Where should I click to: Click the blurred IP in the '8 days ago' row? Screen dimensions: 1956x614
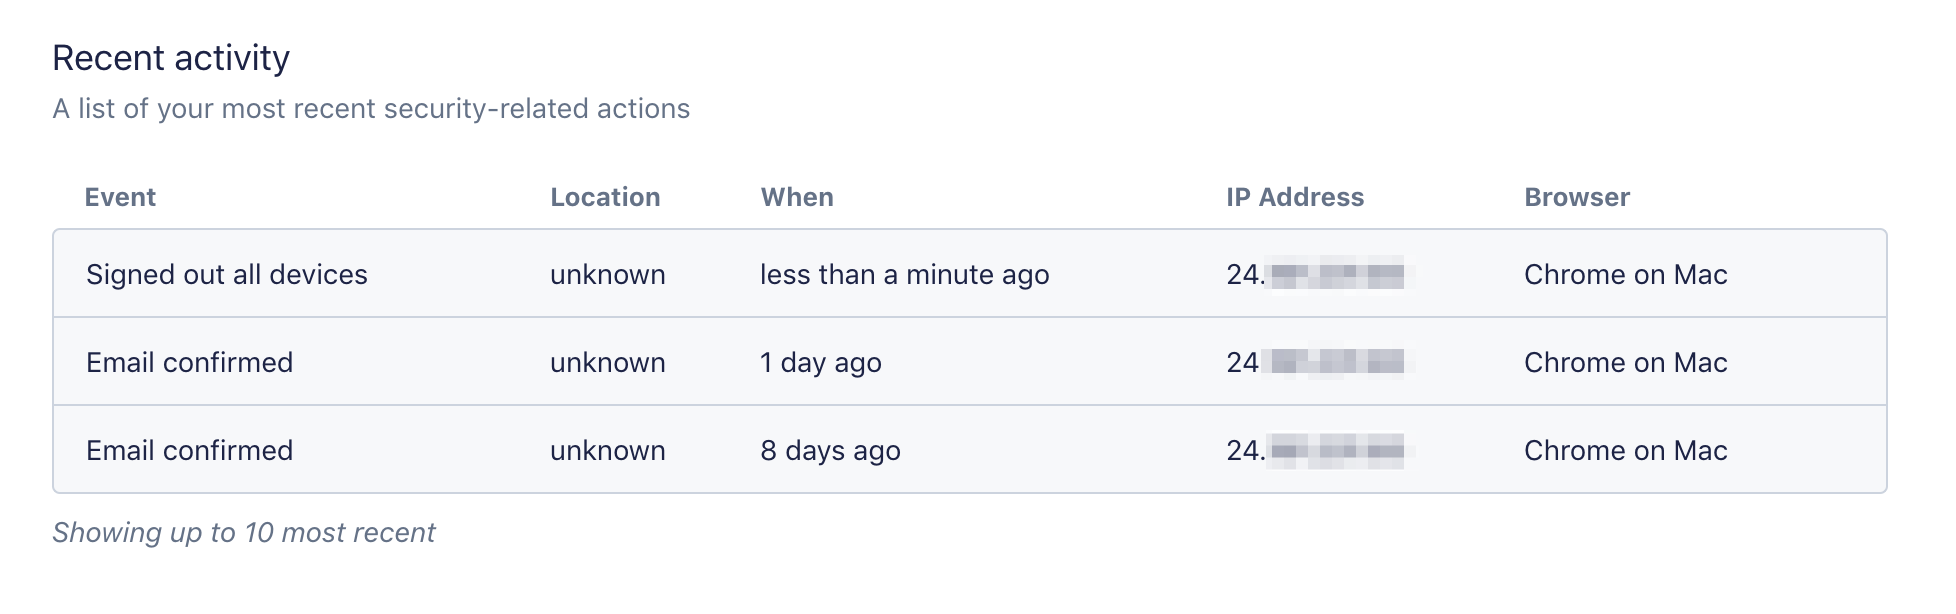[x=1315, y=450]
